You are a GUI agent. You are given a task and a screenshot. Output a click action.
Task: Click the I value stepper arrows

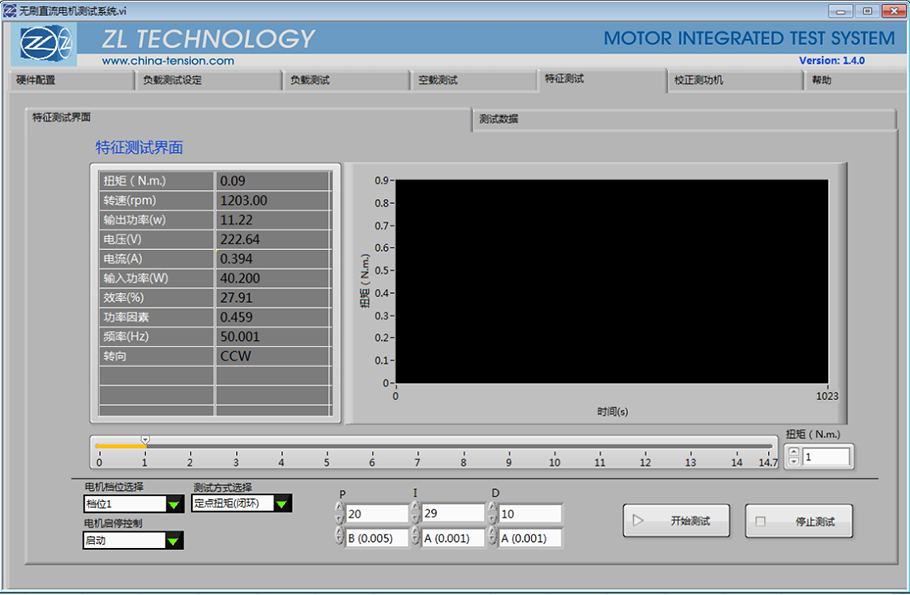pyautogui.click(x=415, y=514)
